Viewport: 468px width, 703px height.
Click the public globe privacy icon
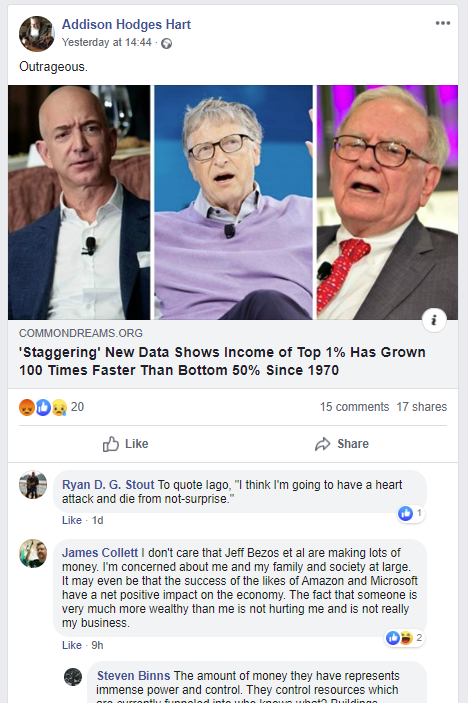coord(166,43)
